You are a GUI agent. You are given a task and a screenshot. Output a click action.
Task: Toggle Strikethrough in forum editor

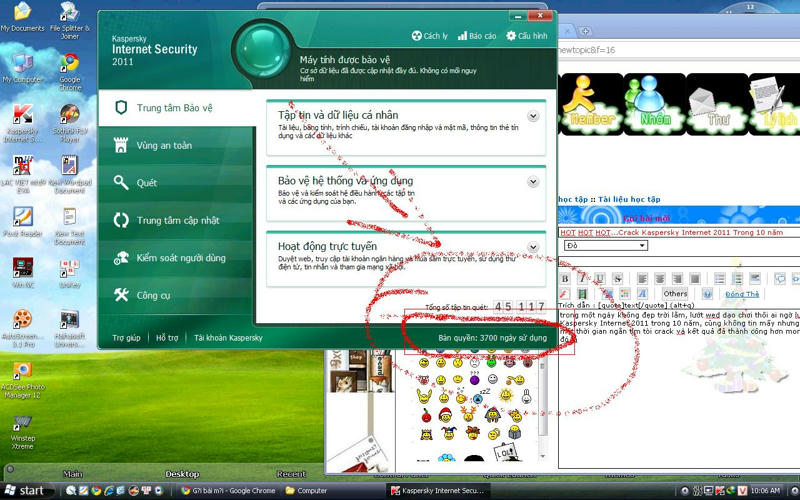tap(617, 279)
